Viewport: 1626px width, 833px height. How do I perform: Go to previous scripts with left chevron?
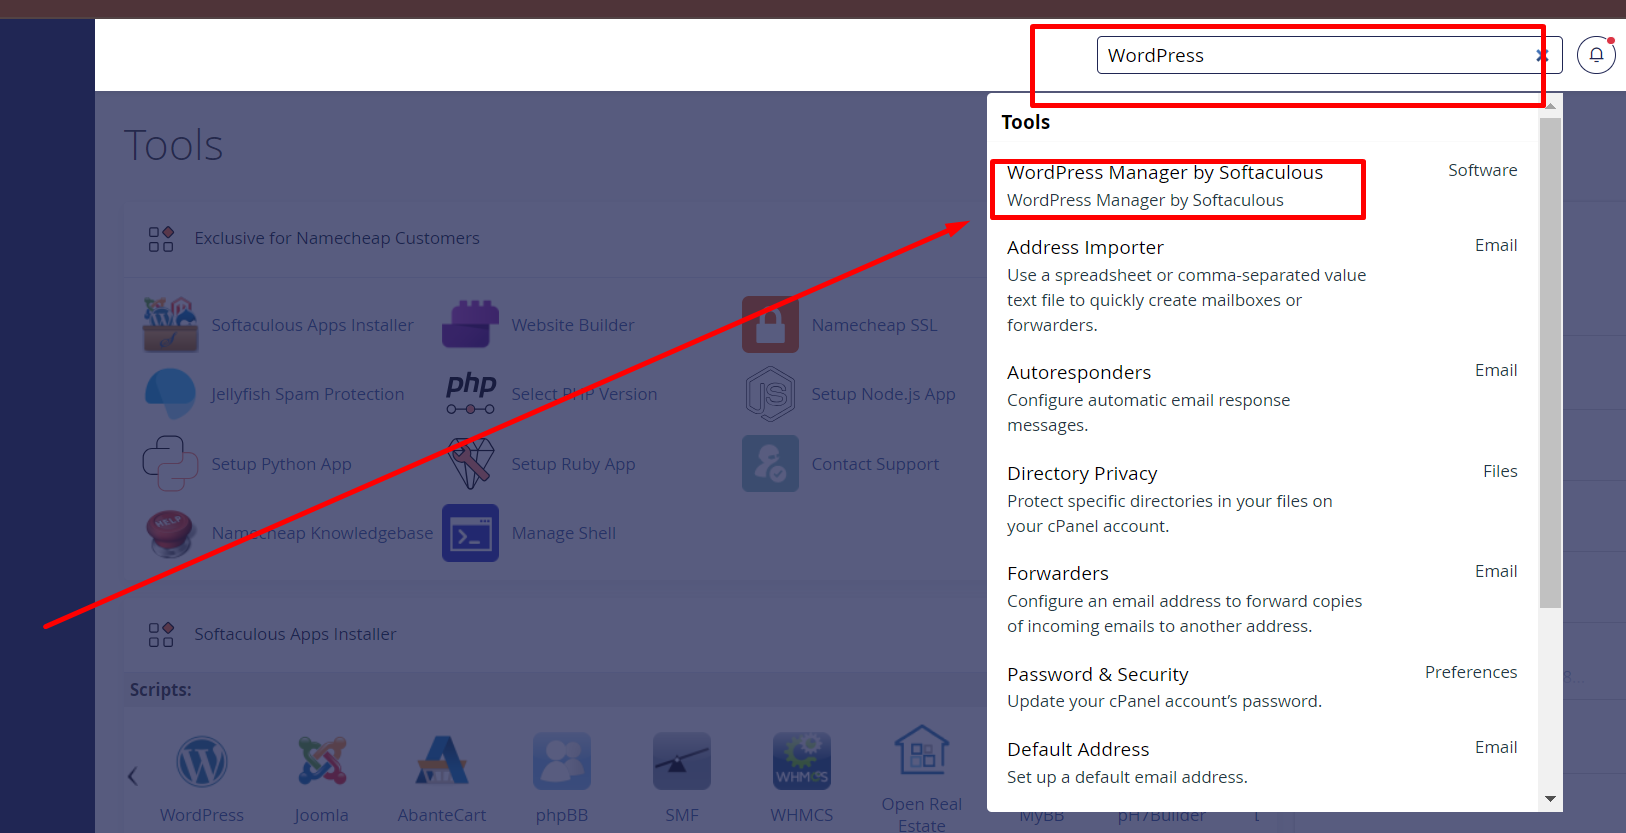click(133, 776)
